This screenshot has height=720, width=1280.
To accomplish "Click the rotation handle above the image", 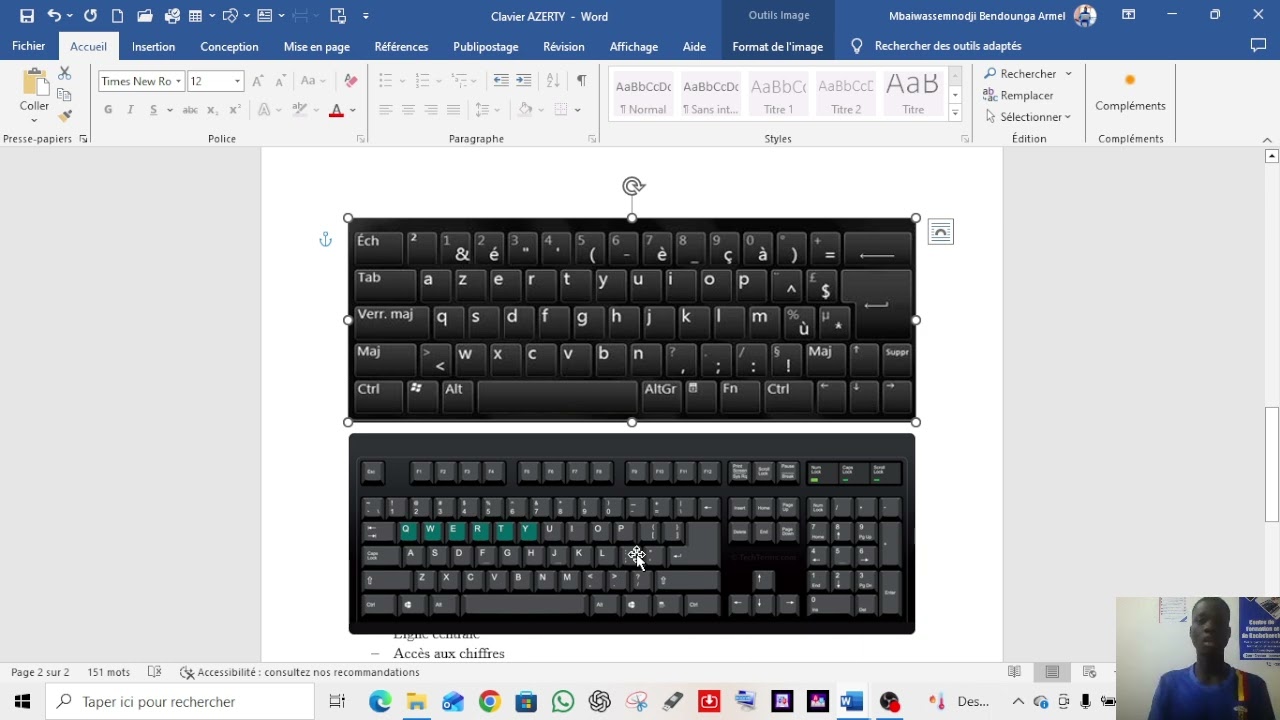I will [632, 186].
